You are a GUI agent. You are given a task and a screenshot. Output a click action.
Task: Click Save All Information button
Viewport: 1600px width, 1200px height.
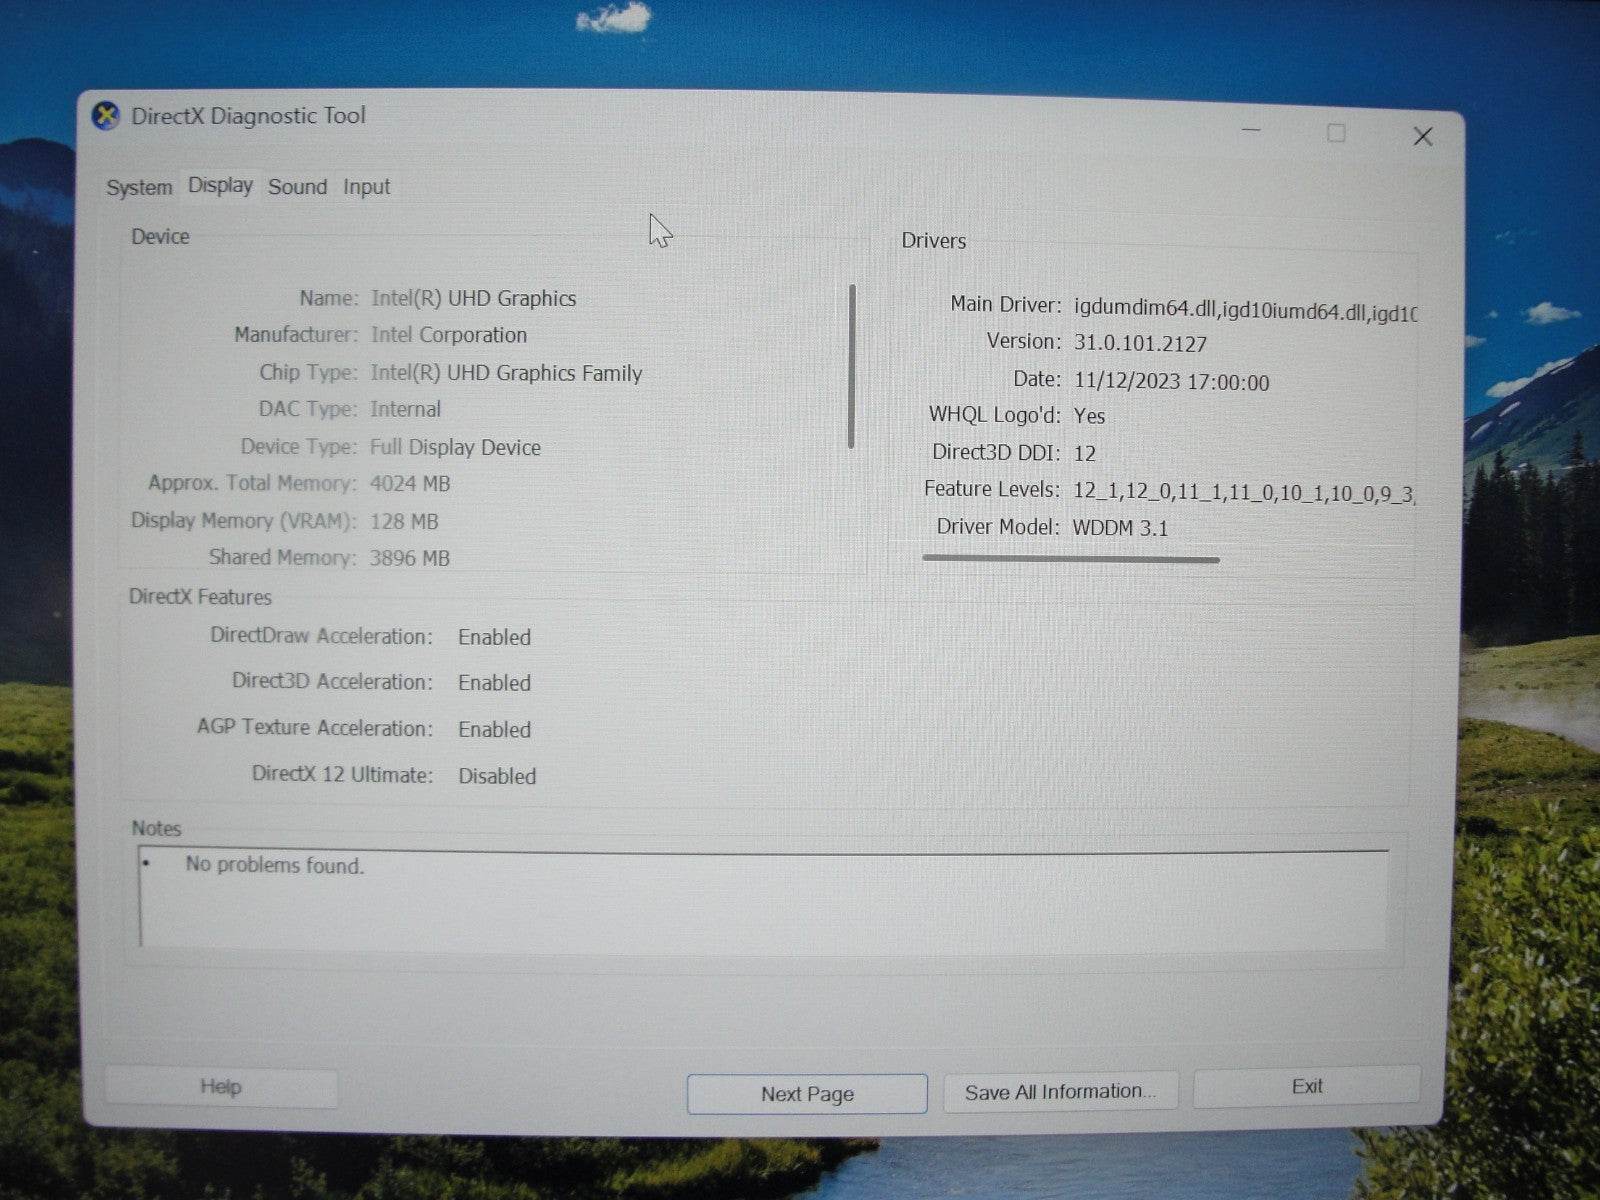pos(1059,1092)
